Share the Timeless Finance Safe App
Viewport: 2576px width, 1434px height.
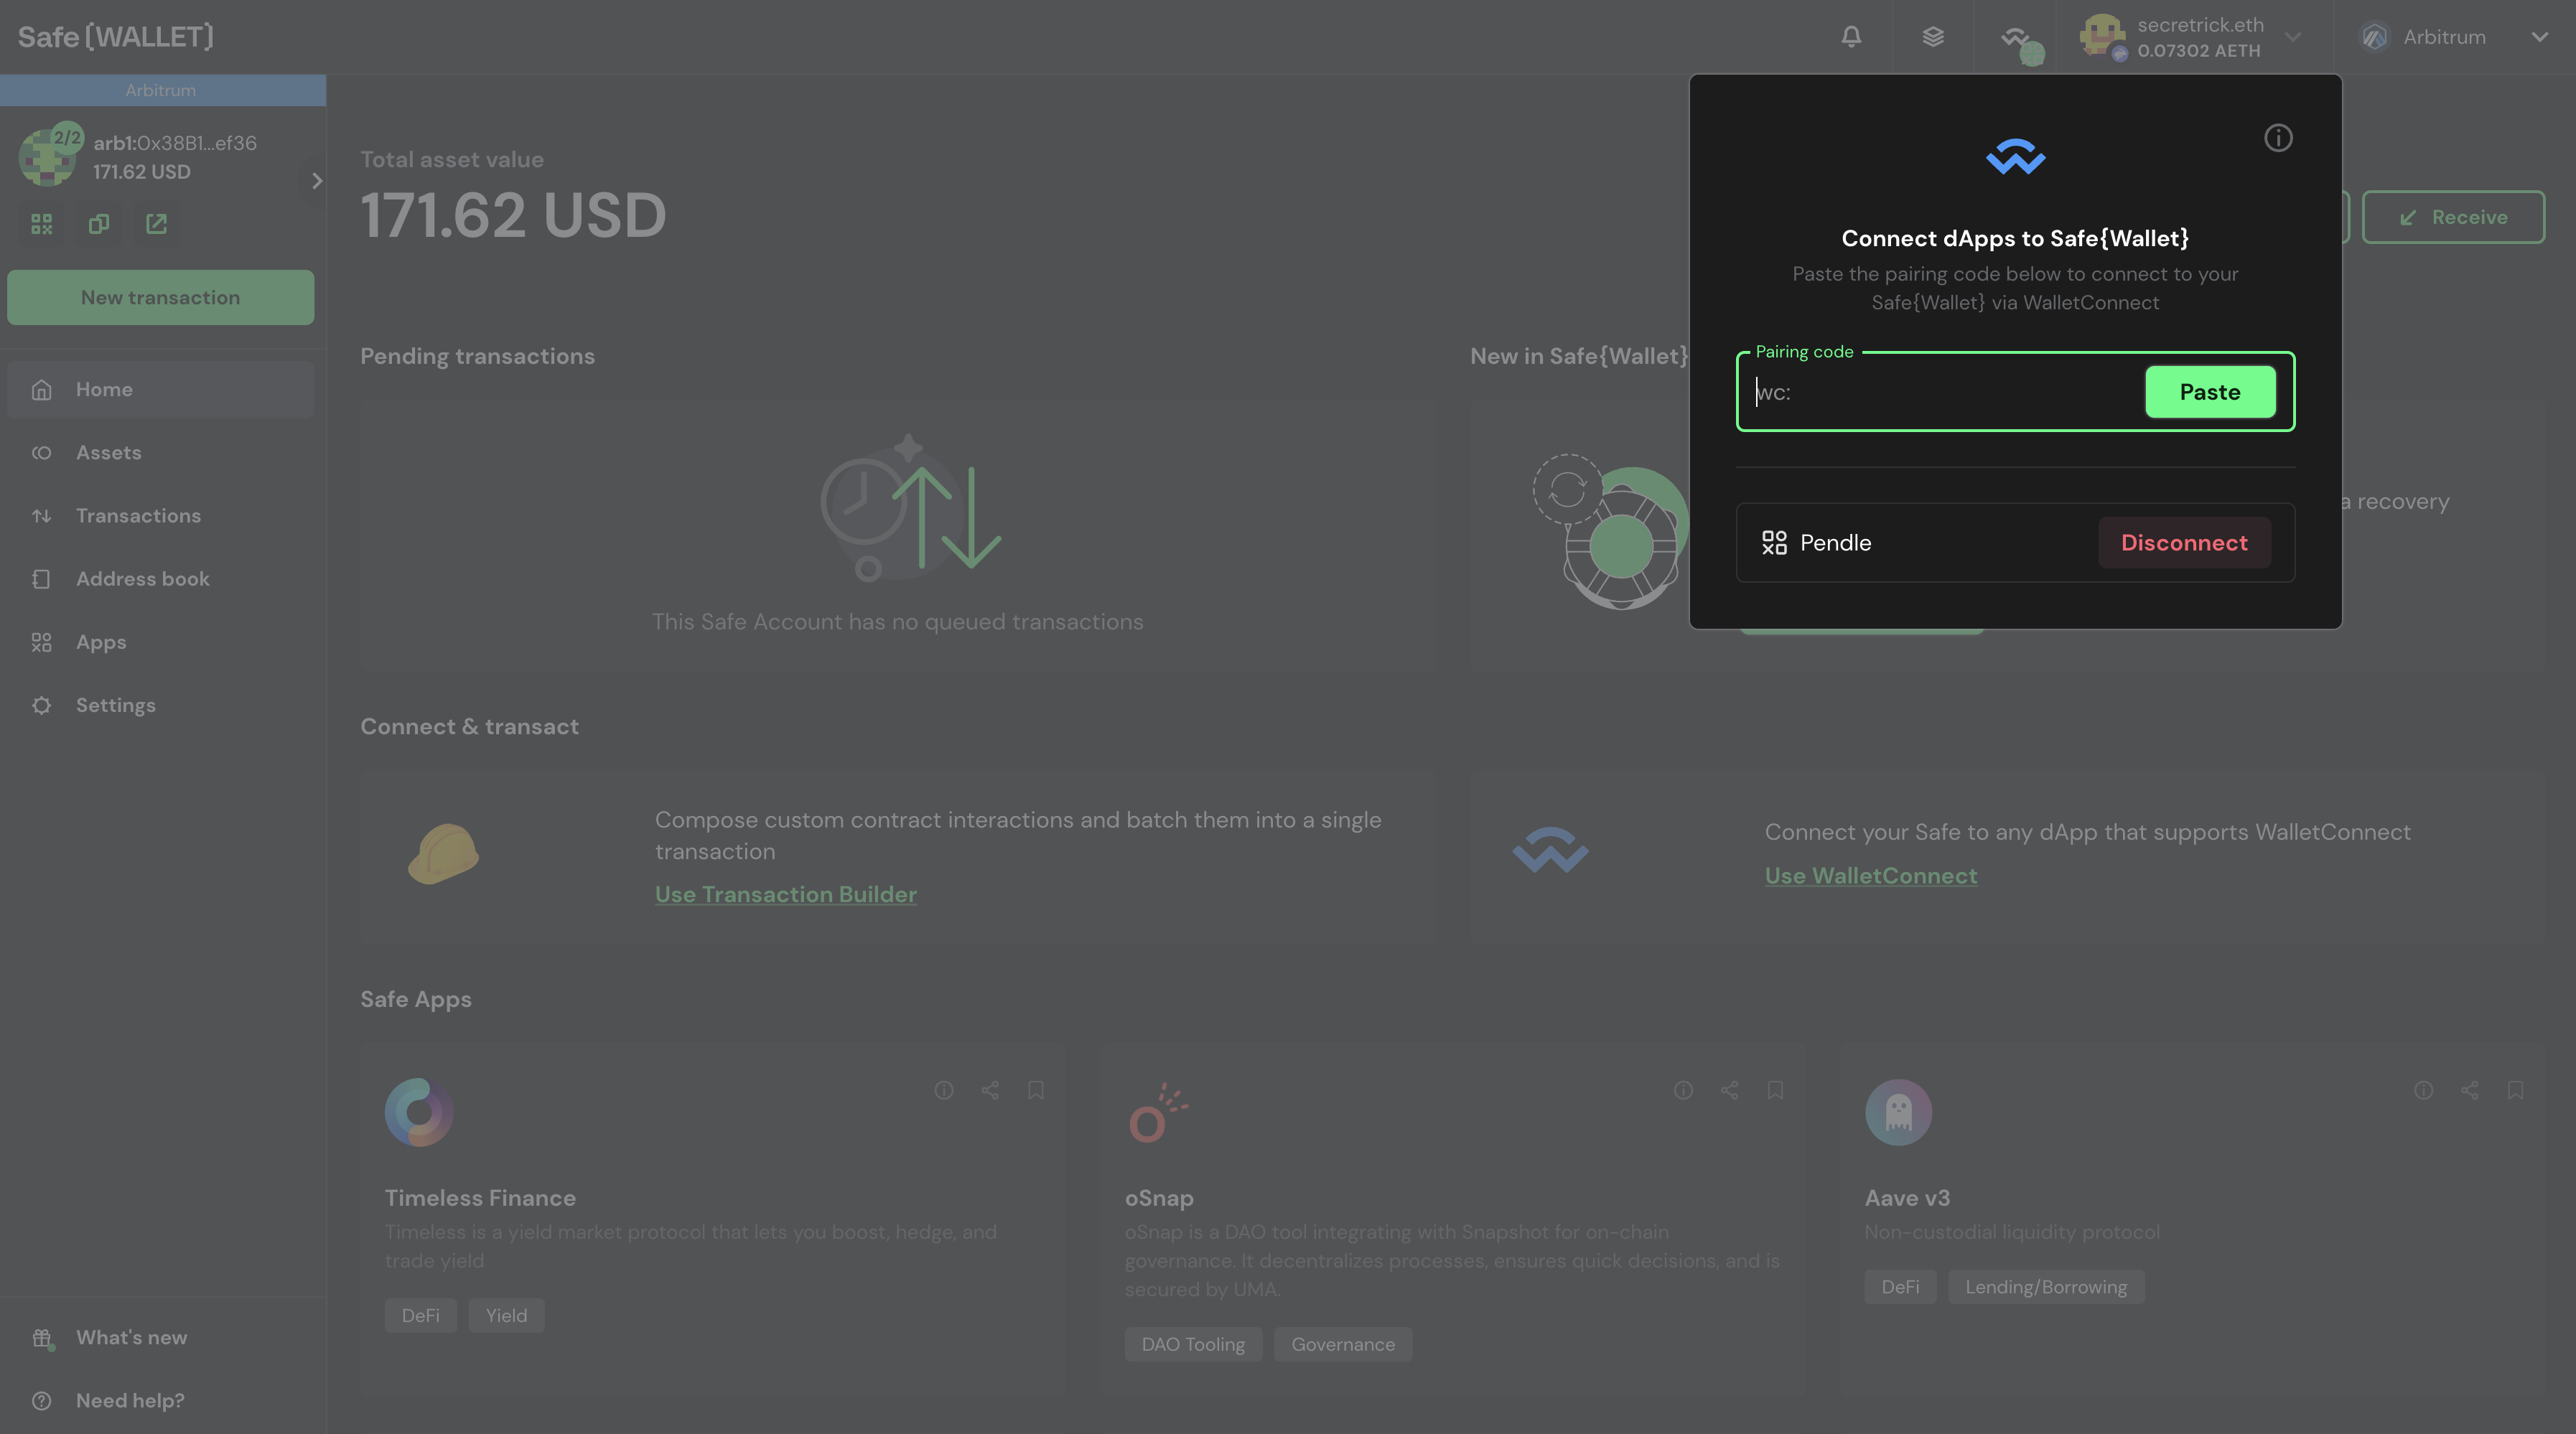(990, 1090)
